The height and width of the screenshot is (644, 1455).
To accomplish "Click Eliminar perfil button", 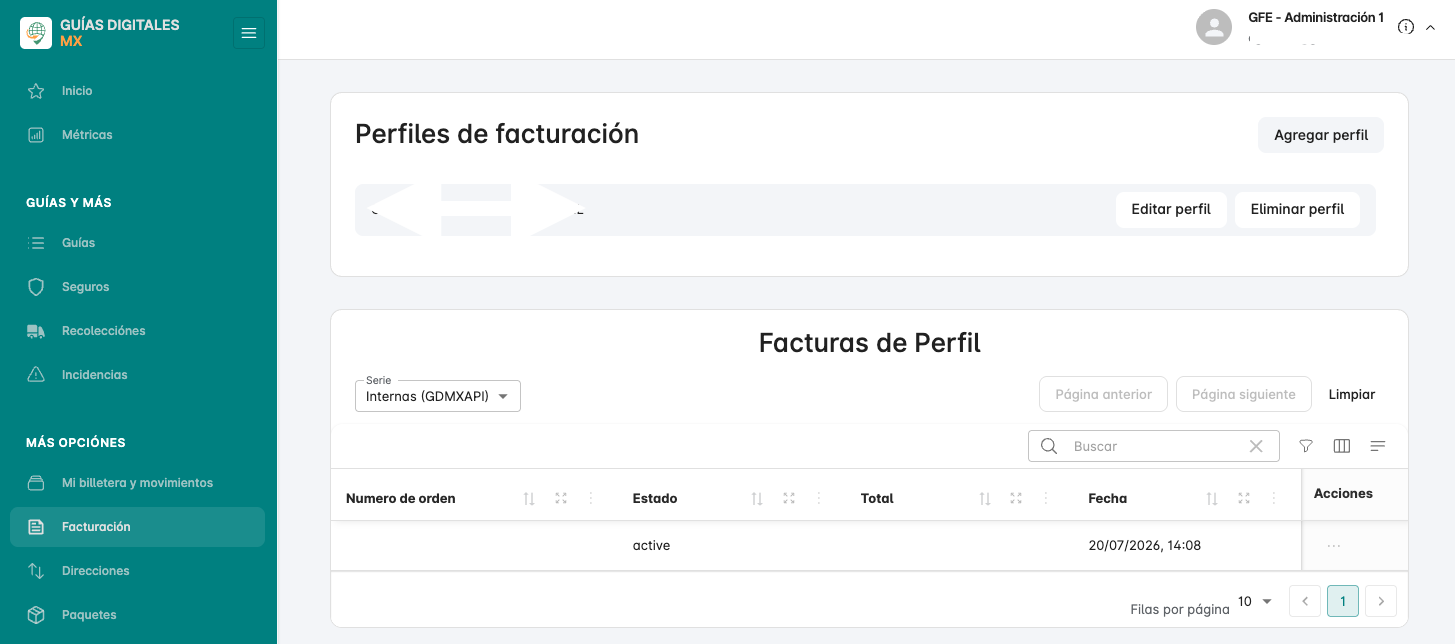I will point(1298,210).
